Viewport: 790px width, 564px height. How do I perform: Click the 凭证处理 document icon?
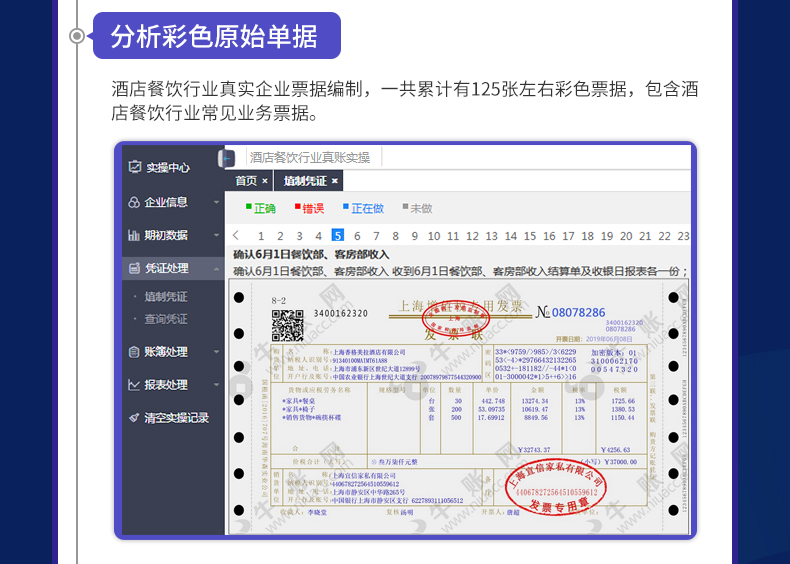point(134,268)
